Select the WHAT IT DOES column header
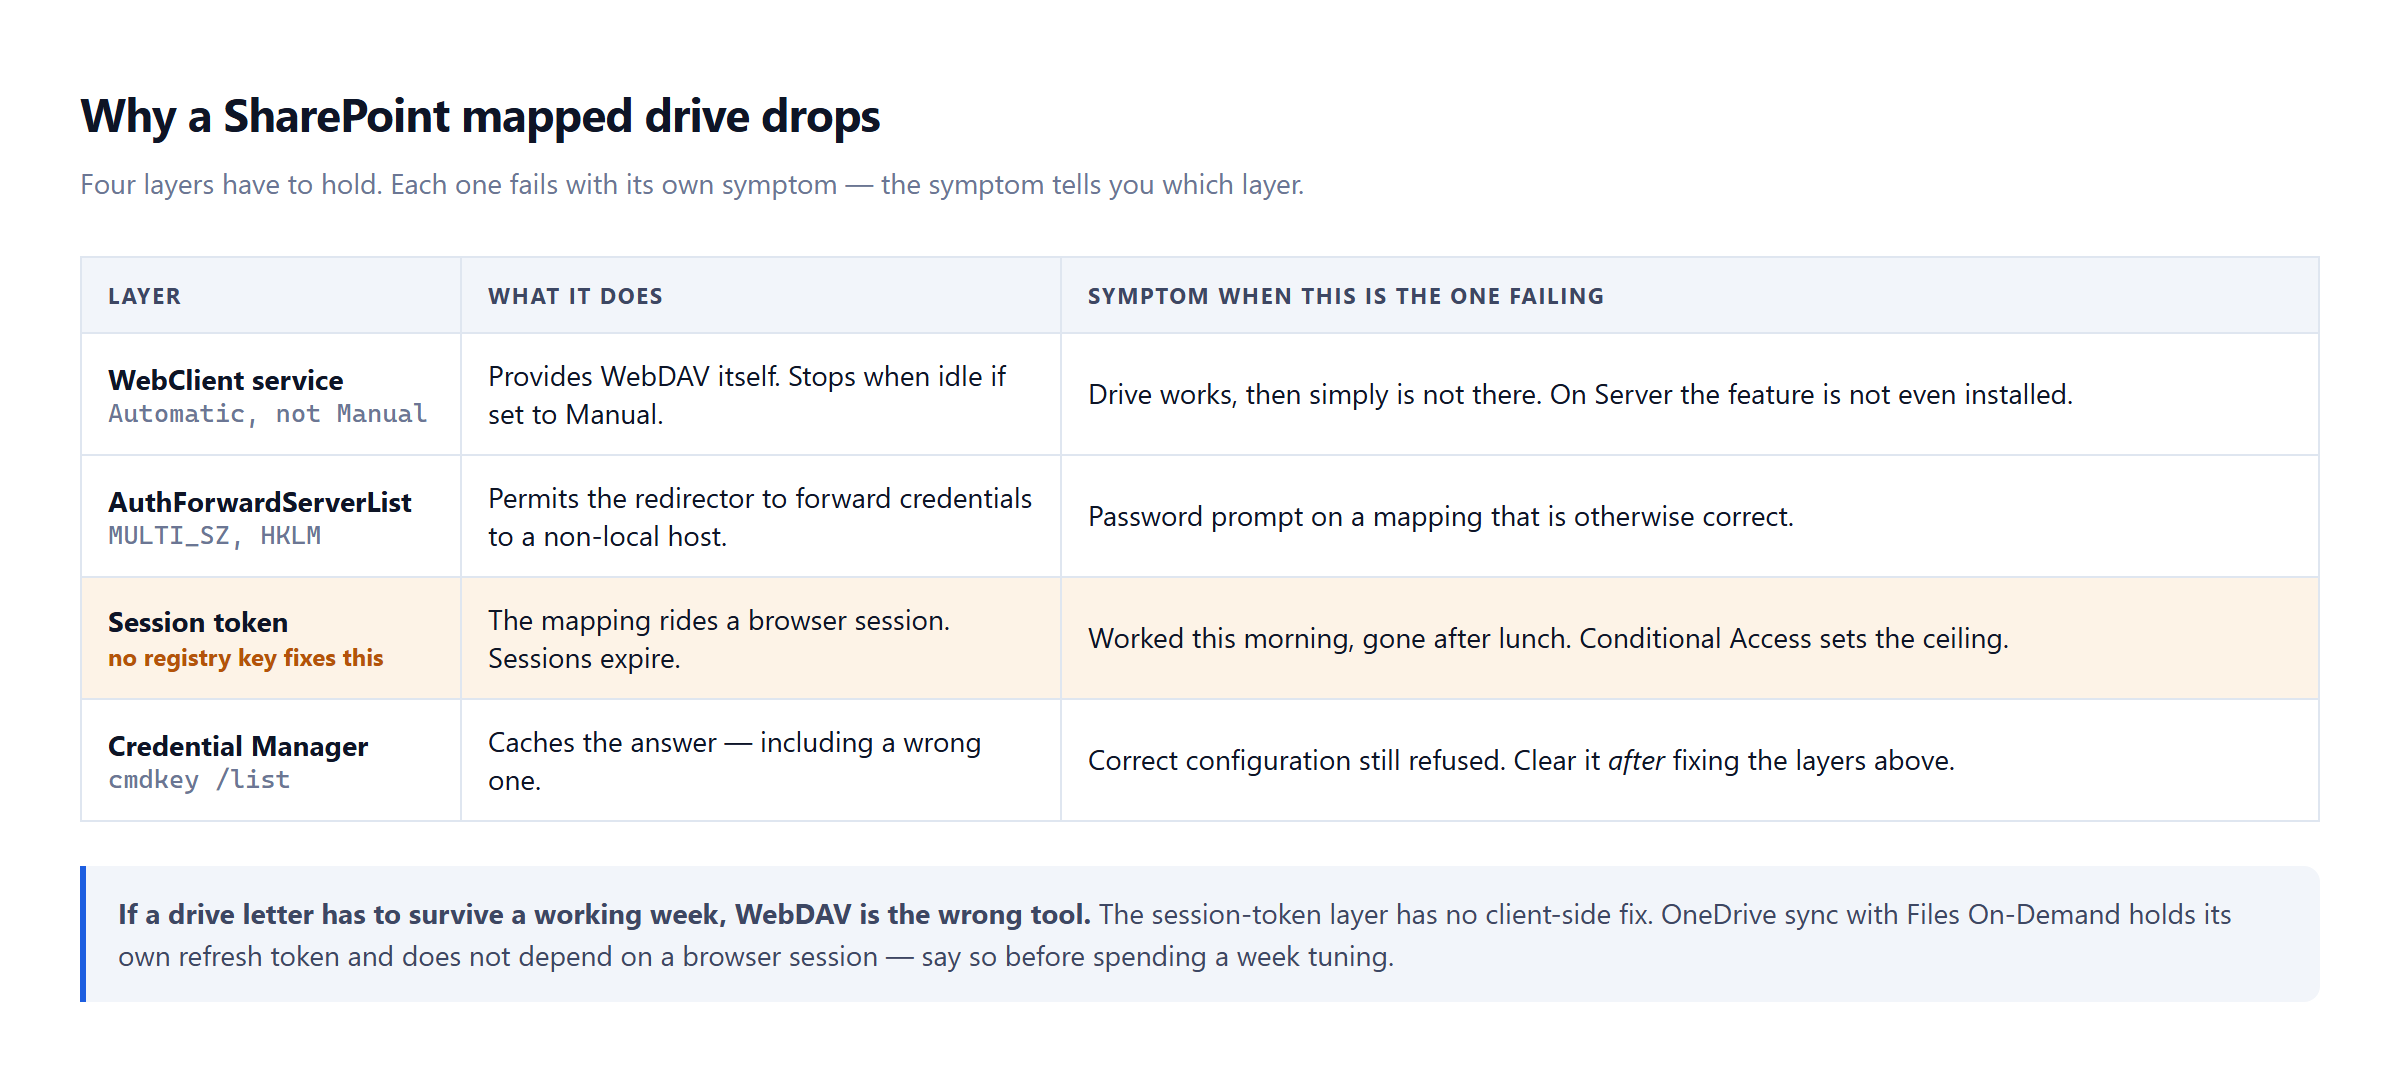This screenshot has height=1082, width=2400. coord(575,296)
